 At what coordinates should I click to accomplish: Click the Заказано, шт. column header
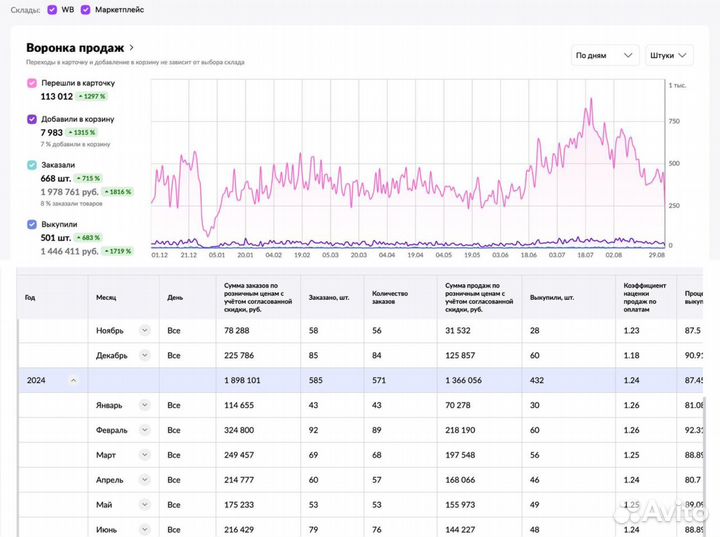point(328,297)
